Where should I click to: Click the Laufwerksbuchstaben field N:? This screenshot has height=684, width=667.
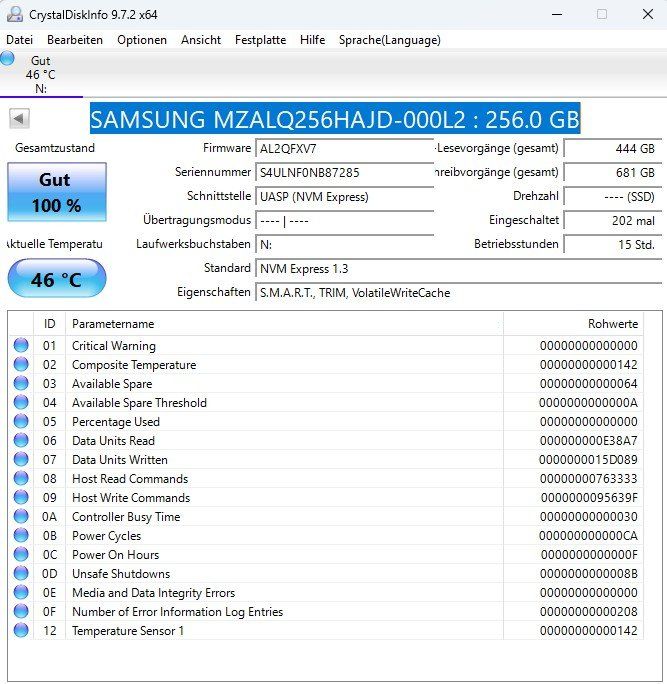[x=345, y=245]
